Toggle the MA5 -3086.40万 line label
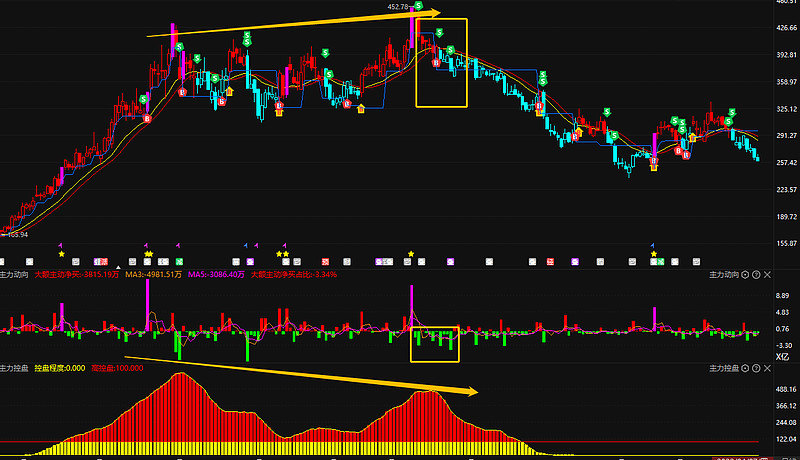 coord(216,275)
